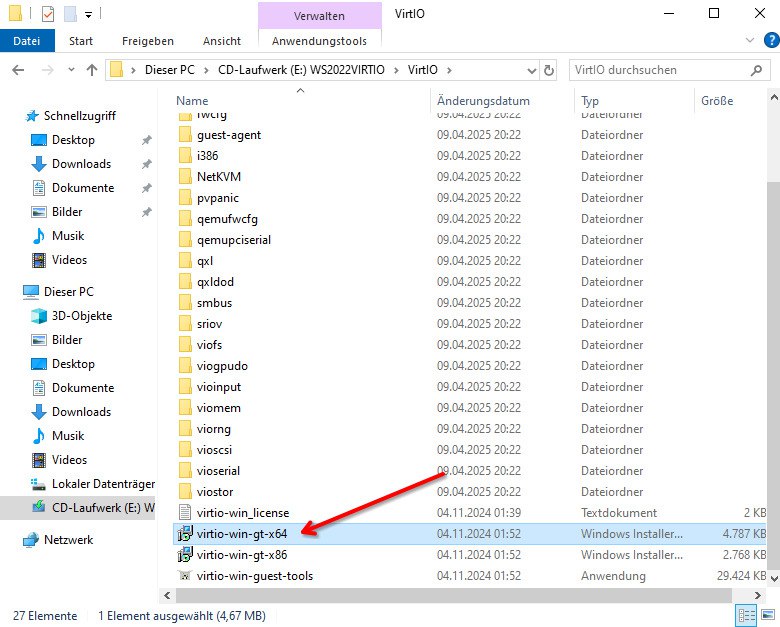Open the viostor folder icon
Viewport: 780px width, 627px height.
click(x=185, y=492)
